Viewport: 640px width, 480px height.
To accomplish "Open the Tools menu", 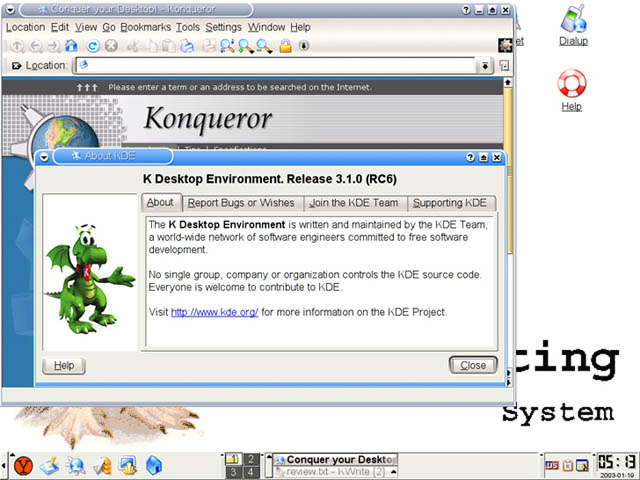I will tap(188, 27).
